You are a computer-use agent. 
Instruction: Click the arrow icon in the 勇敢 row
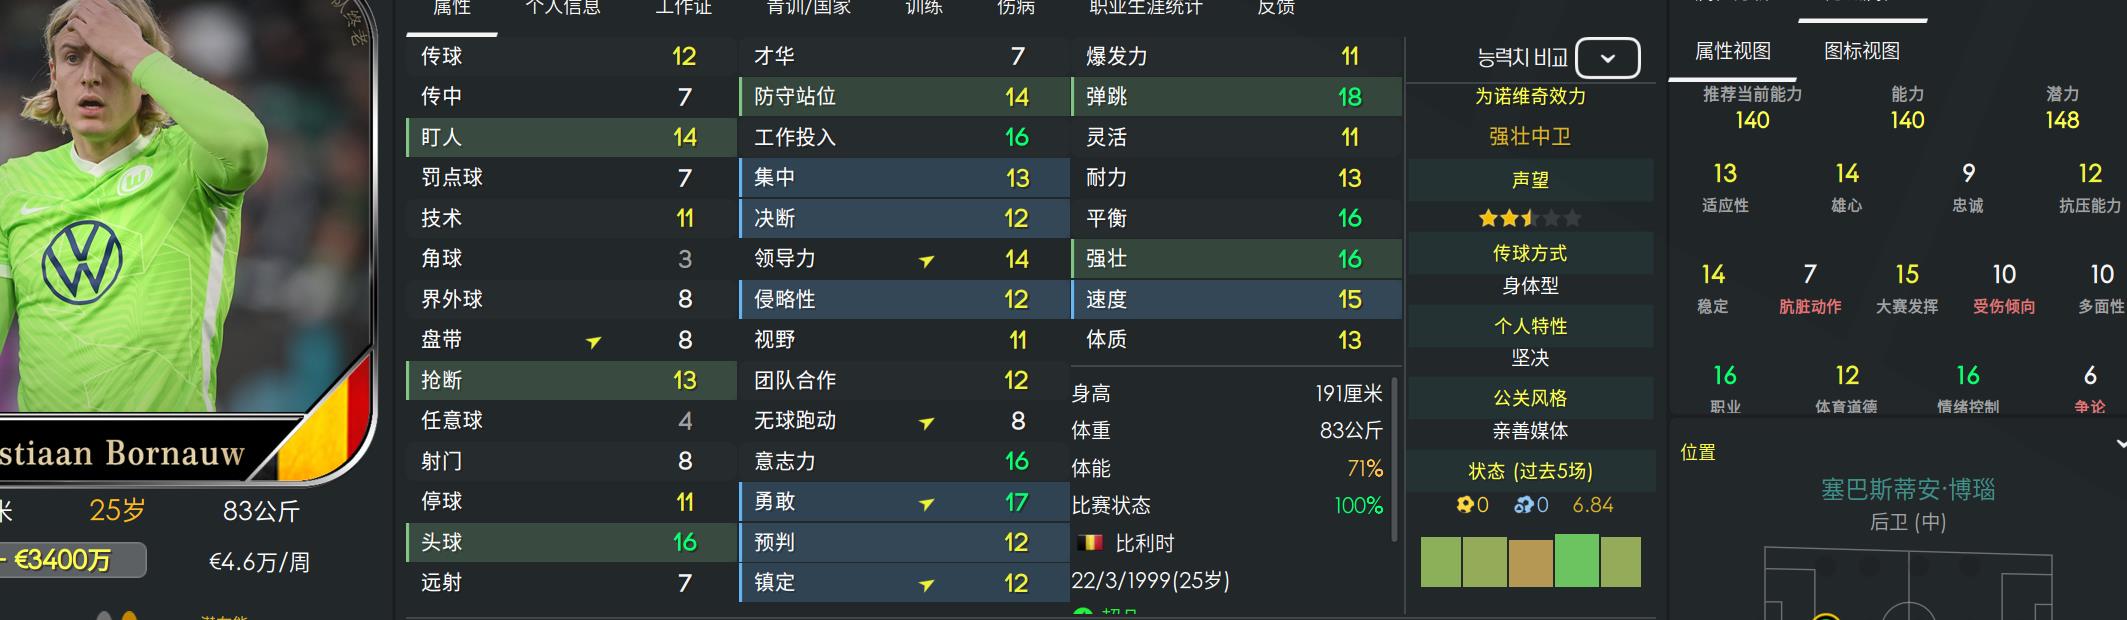tap(926, 503)
